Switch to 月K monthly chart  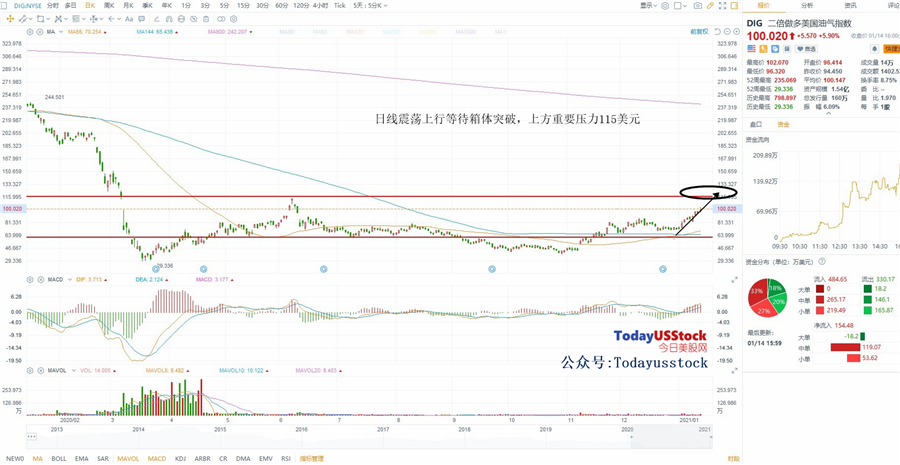[128, 6]
